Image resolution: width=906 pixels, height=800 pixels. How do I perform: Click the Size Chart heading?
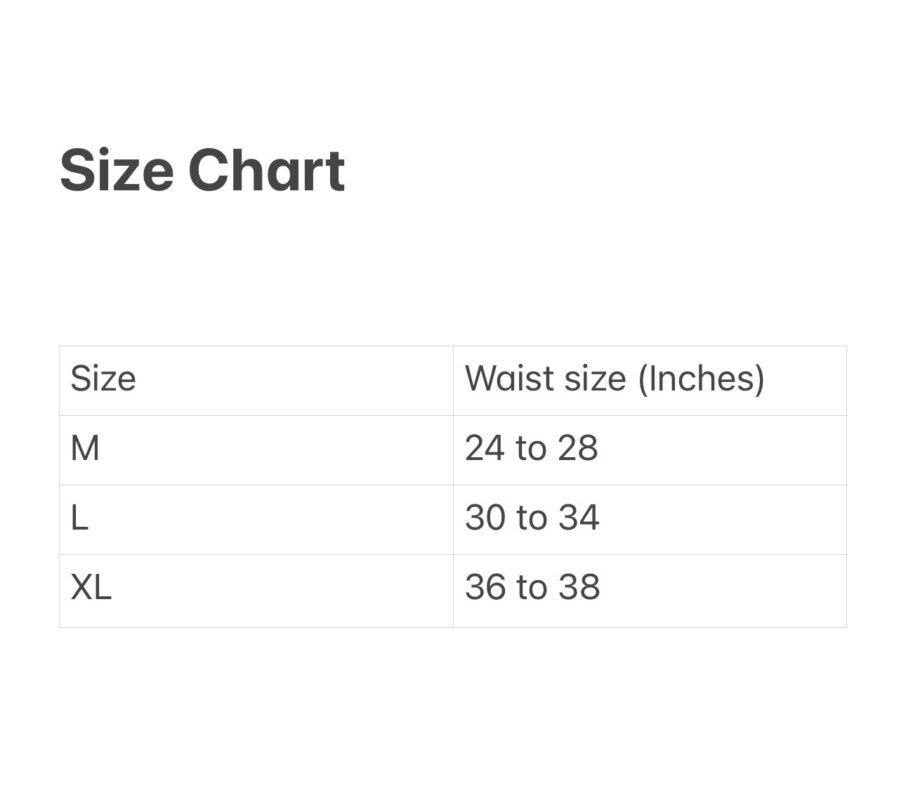[202, 171]
